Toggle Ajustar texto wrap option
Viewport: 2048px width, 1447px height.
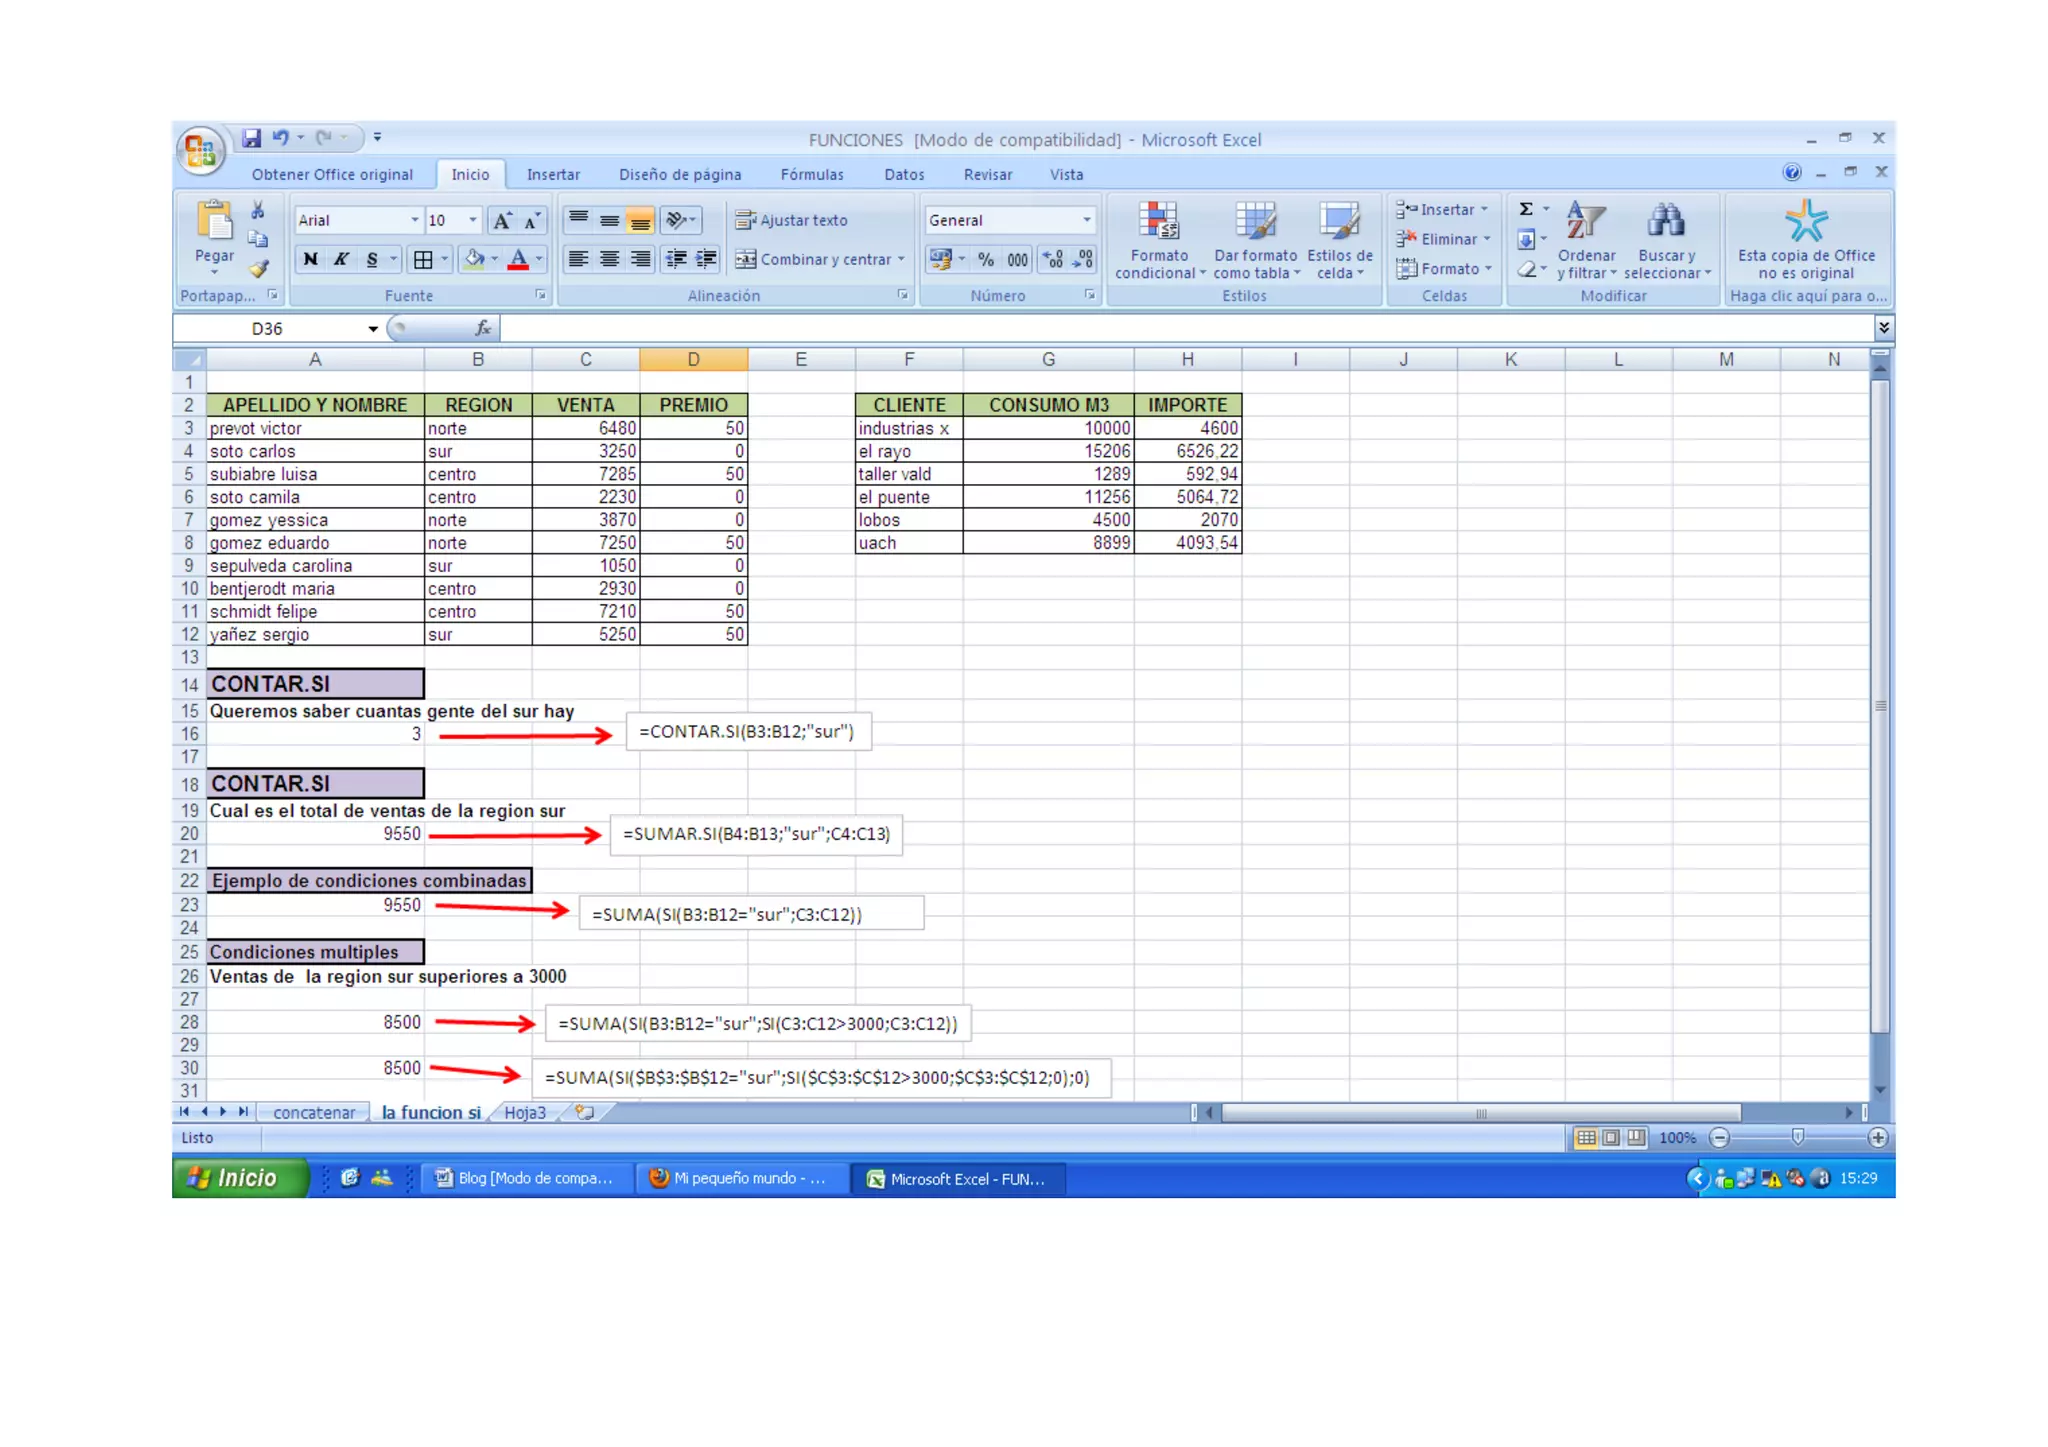pos(792,220)
